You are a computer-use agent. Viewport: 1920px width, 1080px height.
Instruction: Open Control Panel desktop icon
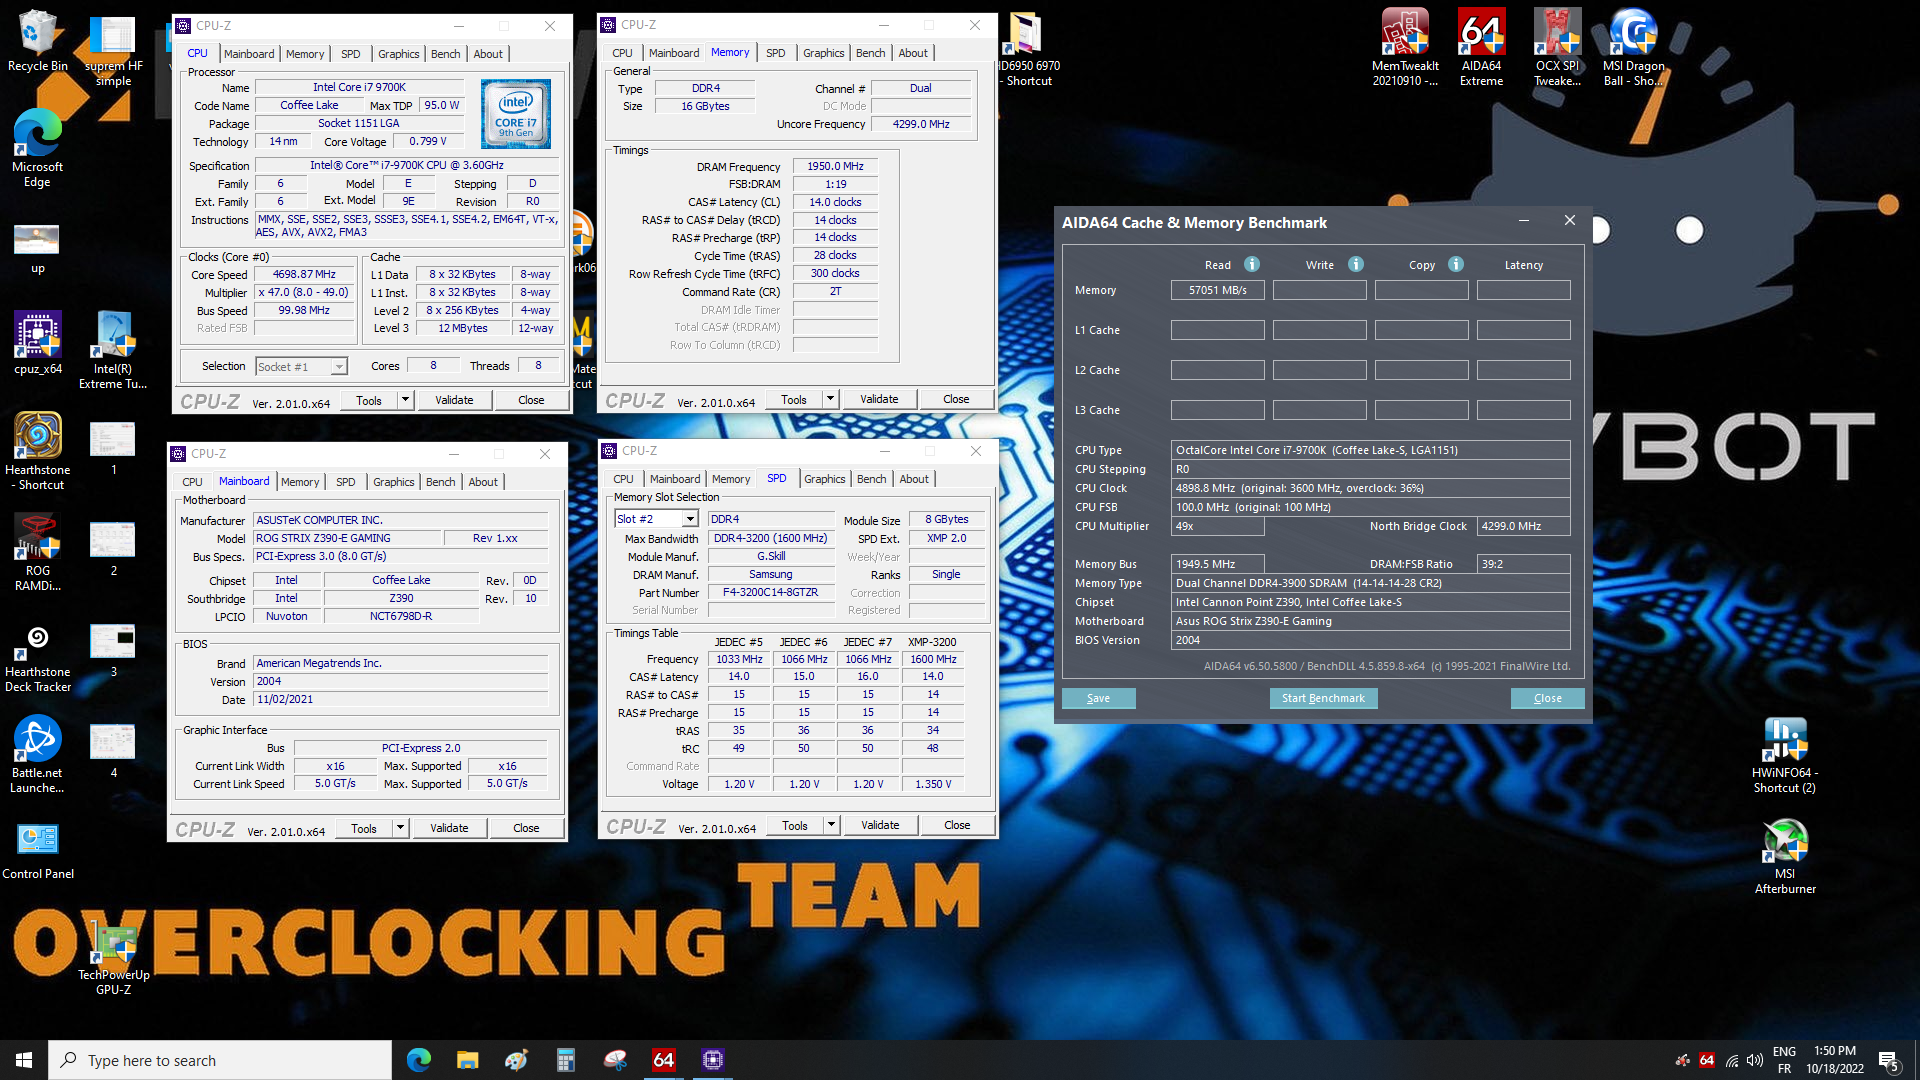pyautogui.click(x=37, y=850)
